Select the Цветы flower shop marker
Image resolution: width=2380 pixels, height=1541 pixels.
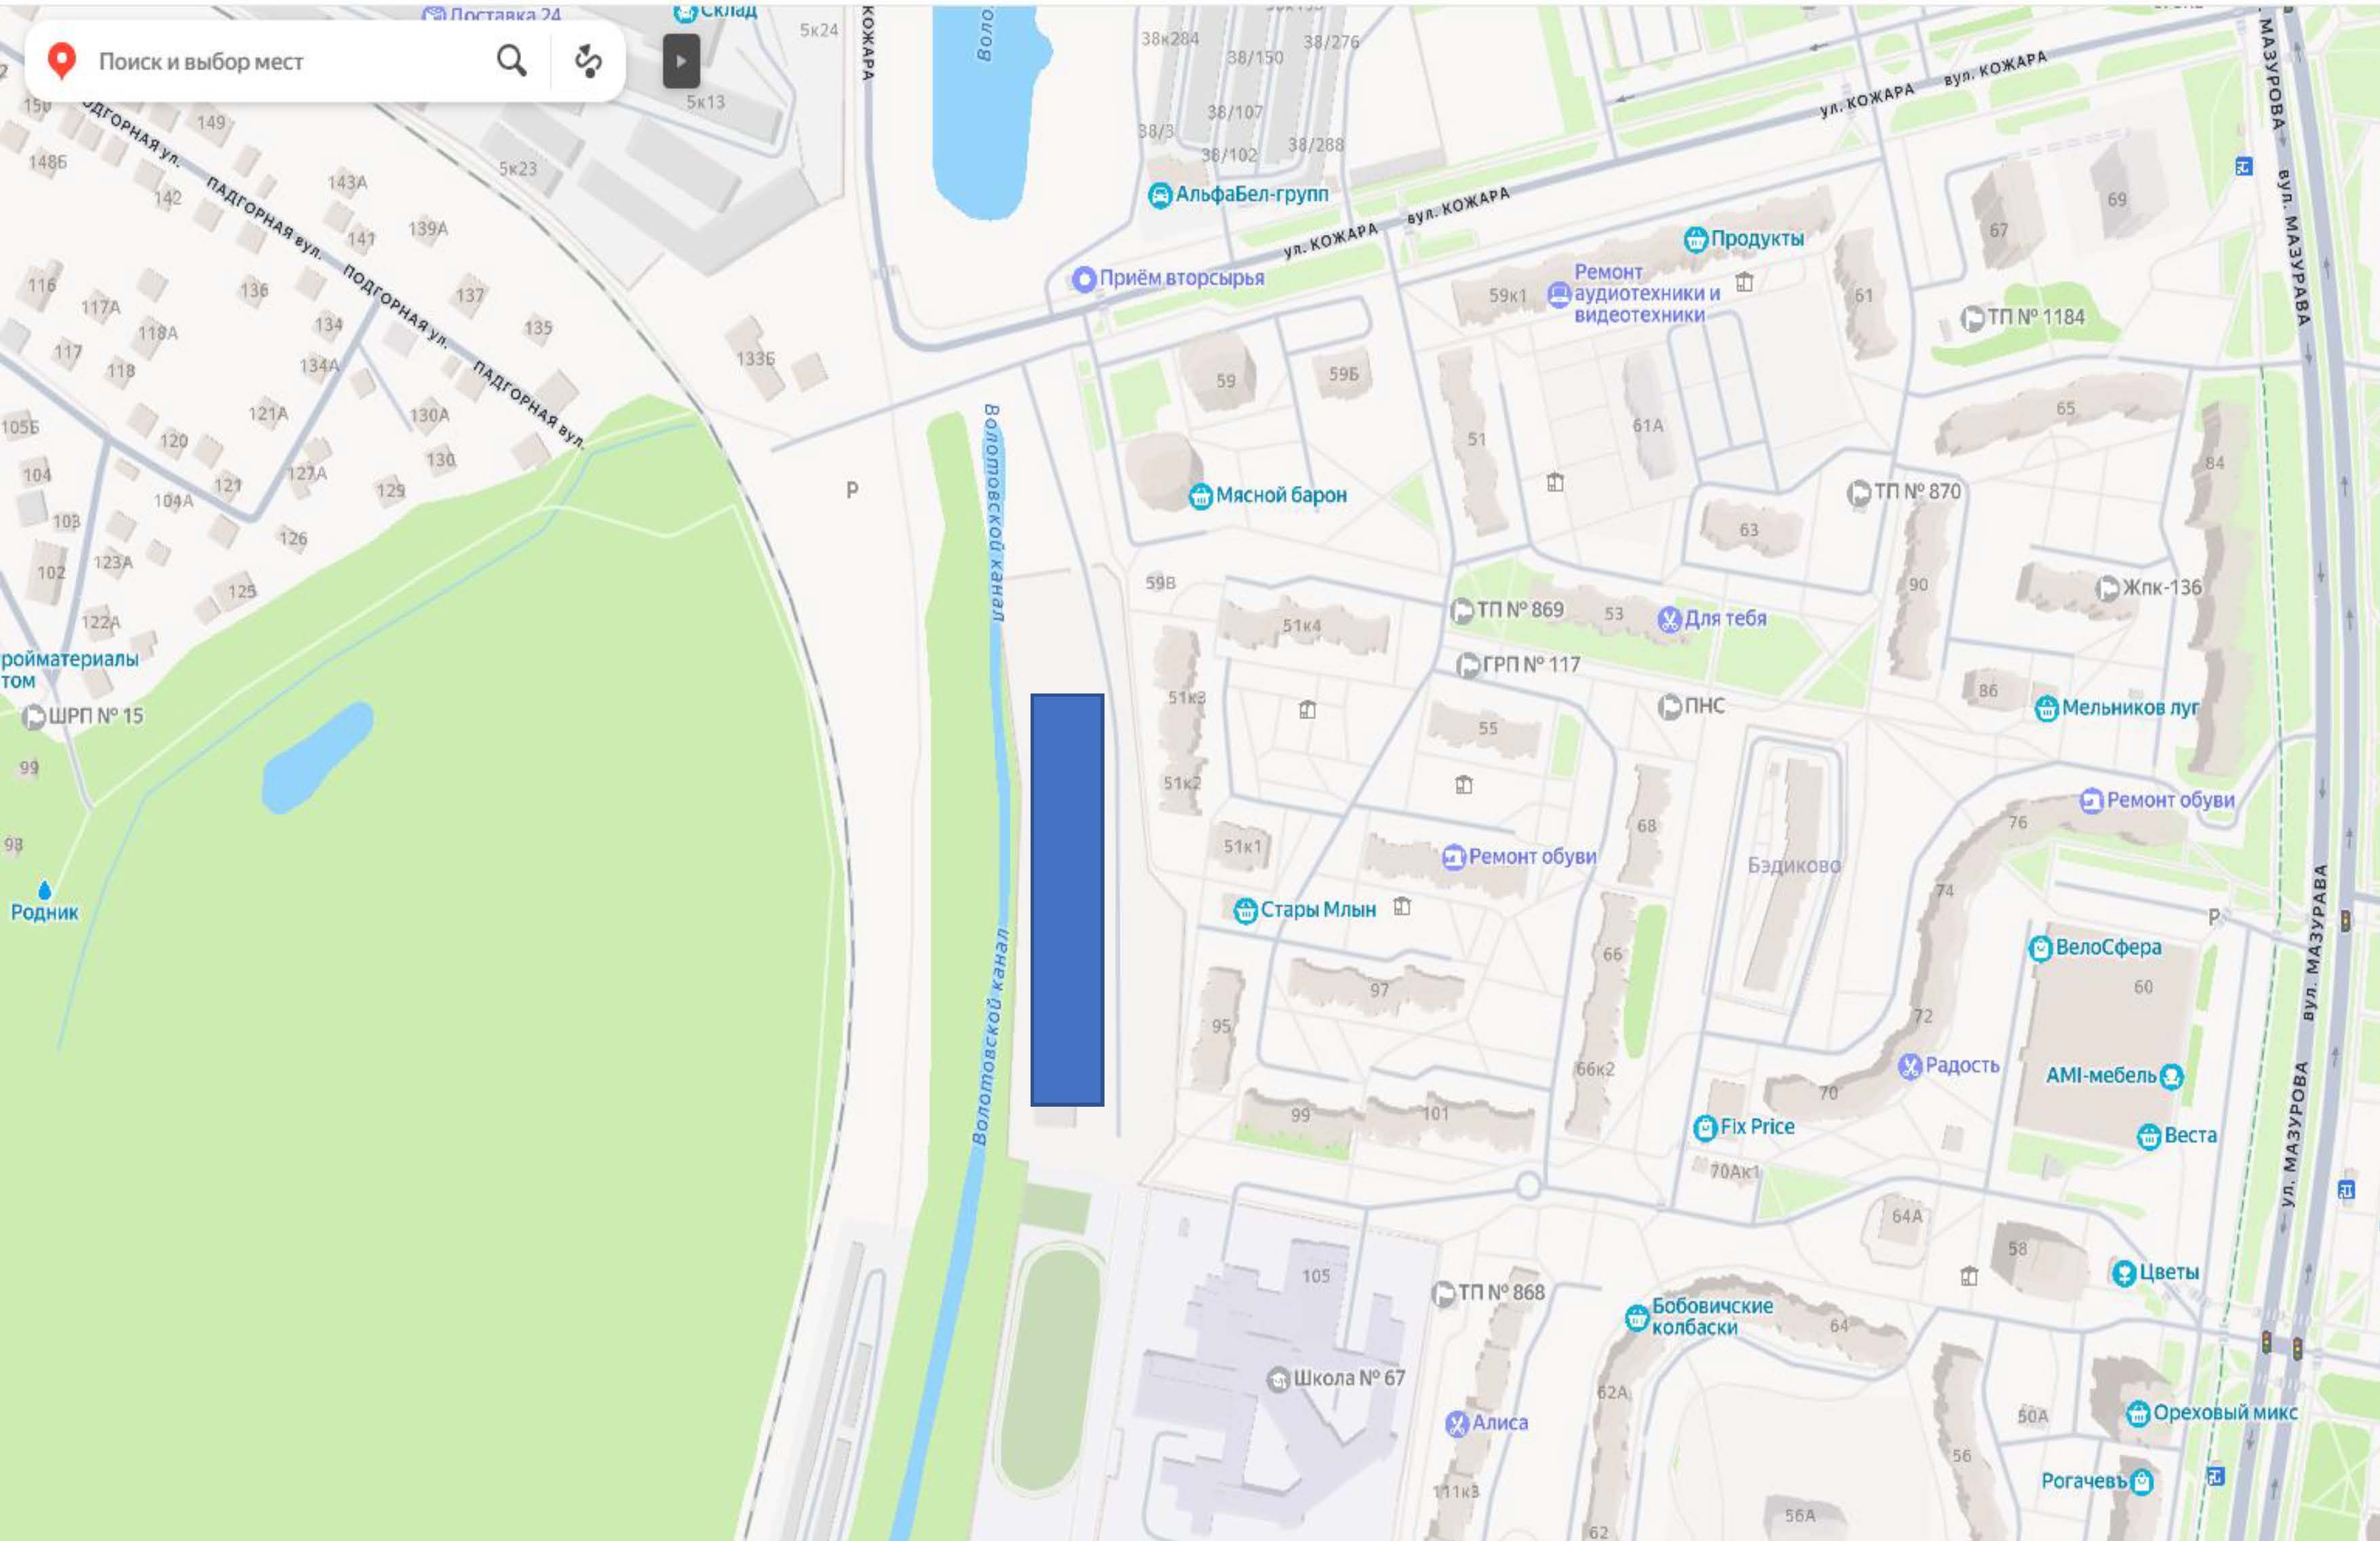pos(2124,1272)
